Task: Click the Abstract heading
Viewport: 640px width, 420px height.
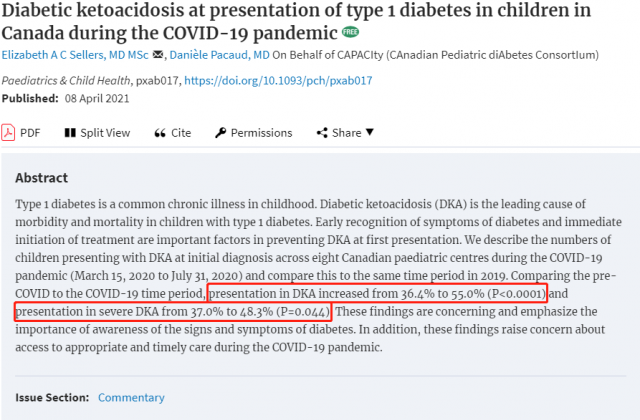Action: click(x=42, y=178)
